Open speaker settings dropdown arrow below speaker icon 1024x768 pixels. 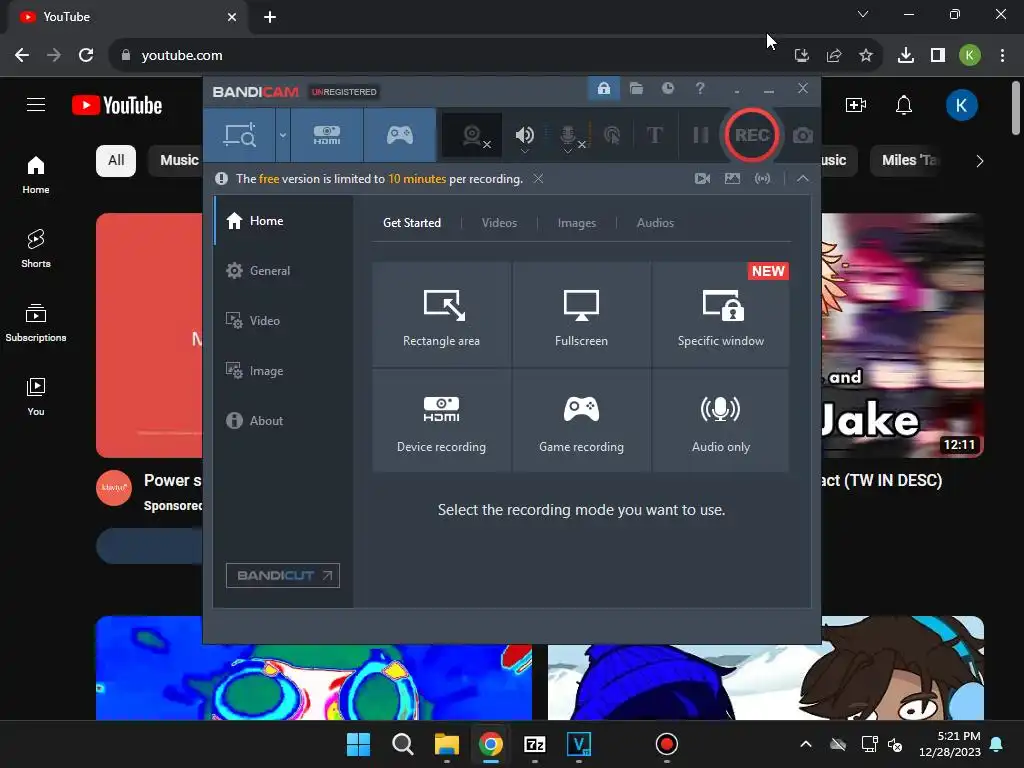pos(524,152)
